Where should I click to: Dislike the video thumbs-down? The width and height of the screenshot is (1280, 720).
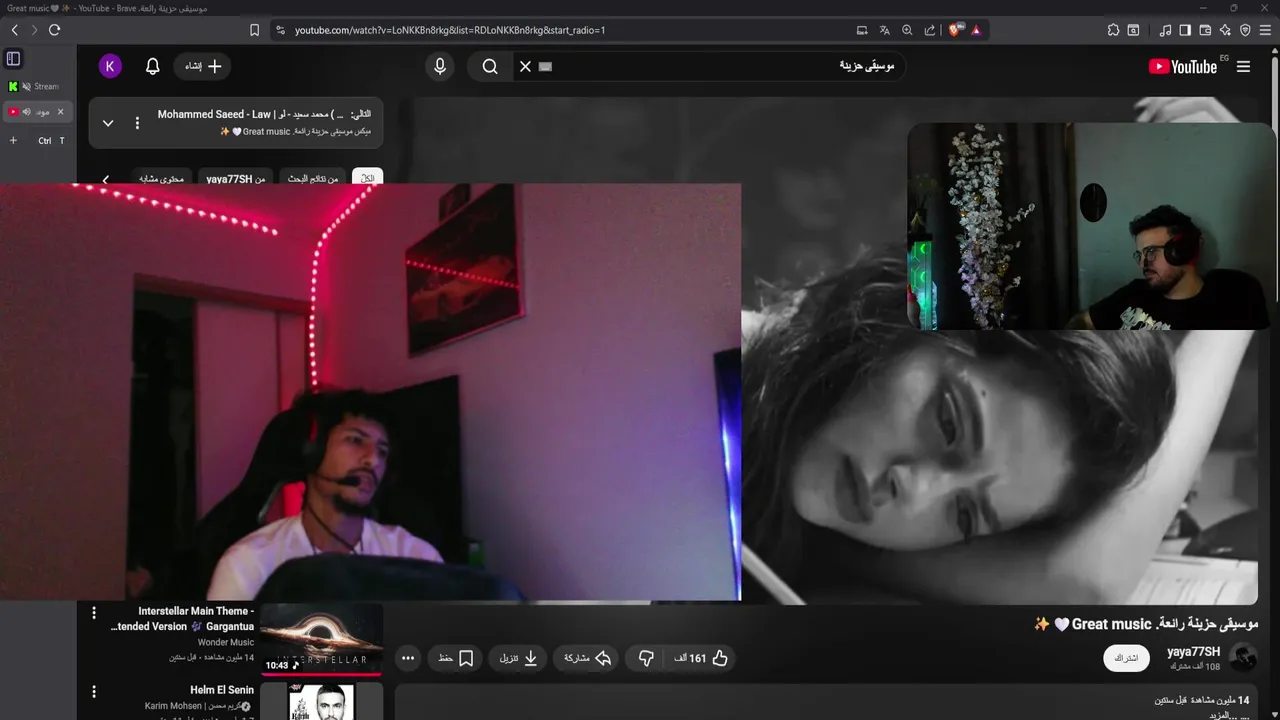(645, 658)
